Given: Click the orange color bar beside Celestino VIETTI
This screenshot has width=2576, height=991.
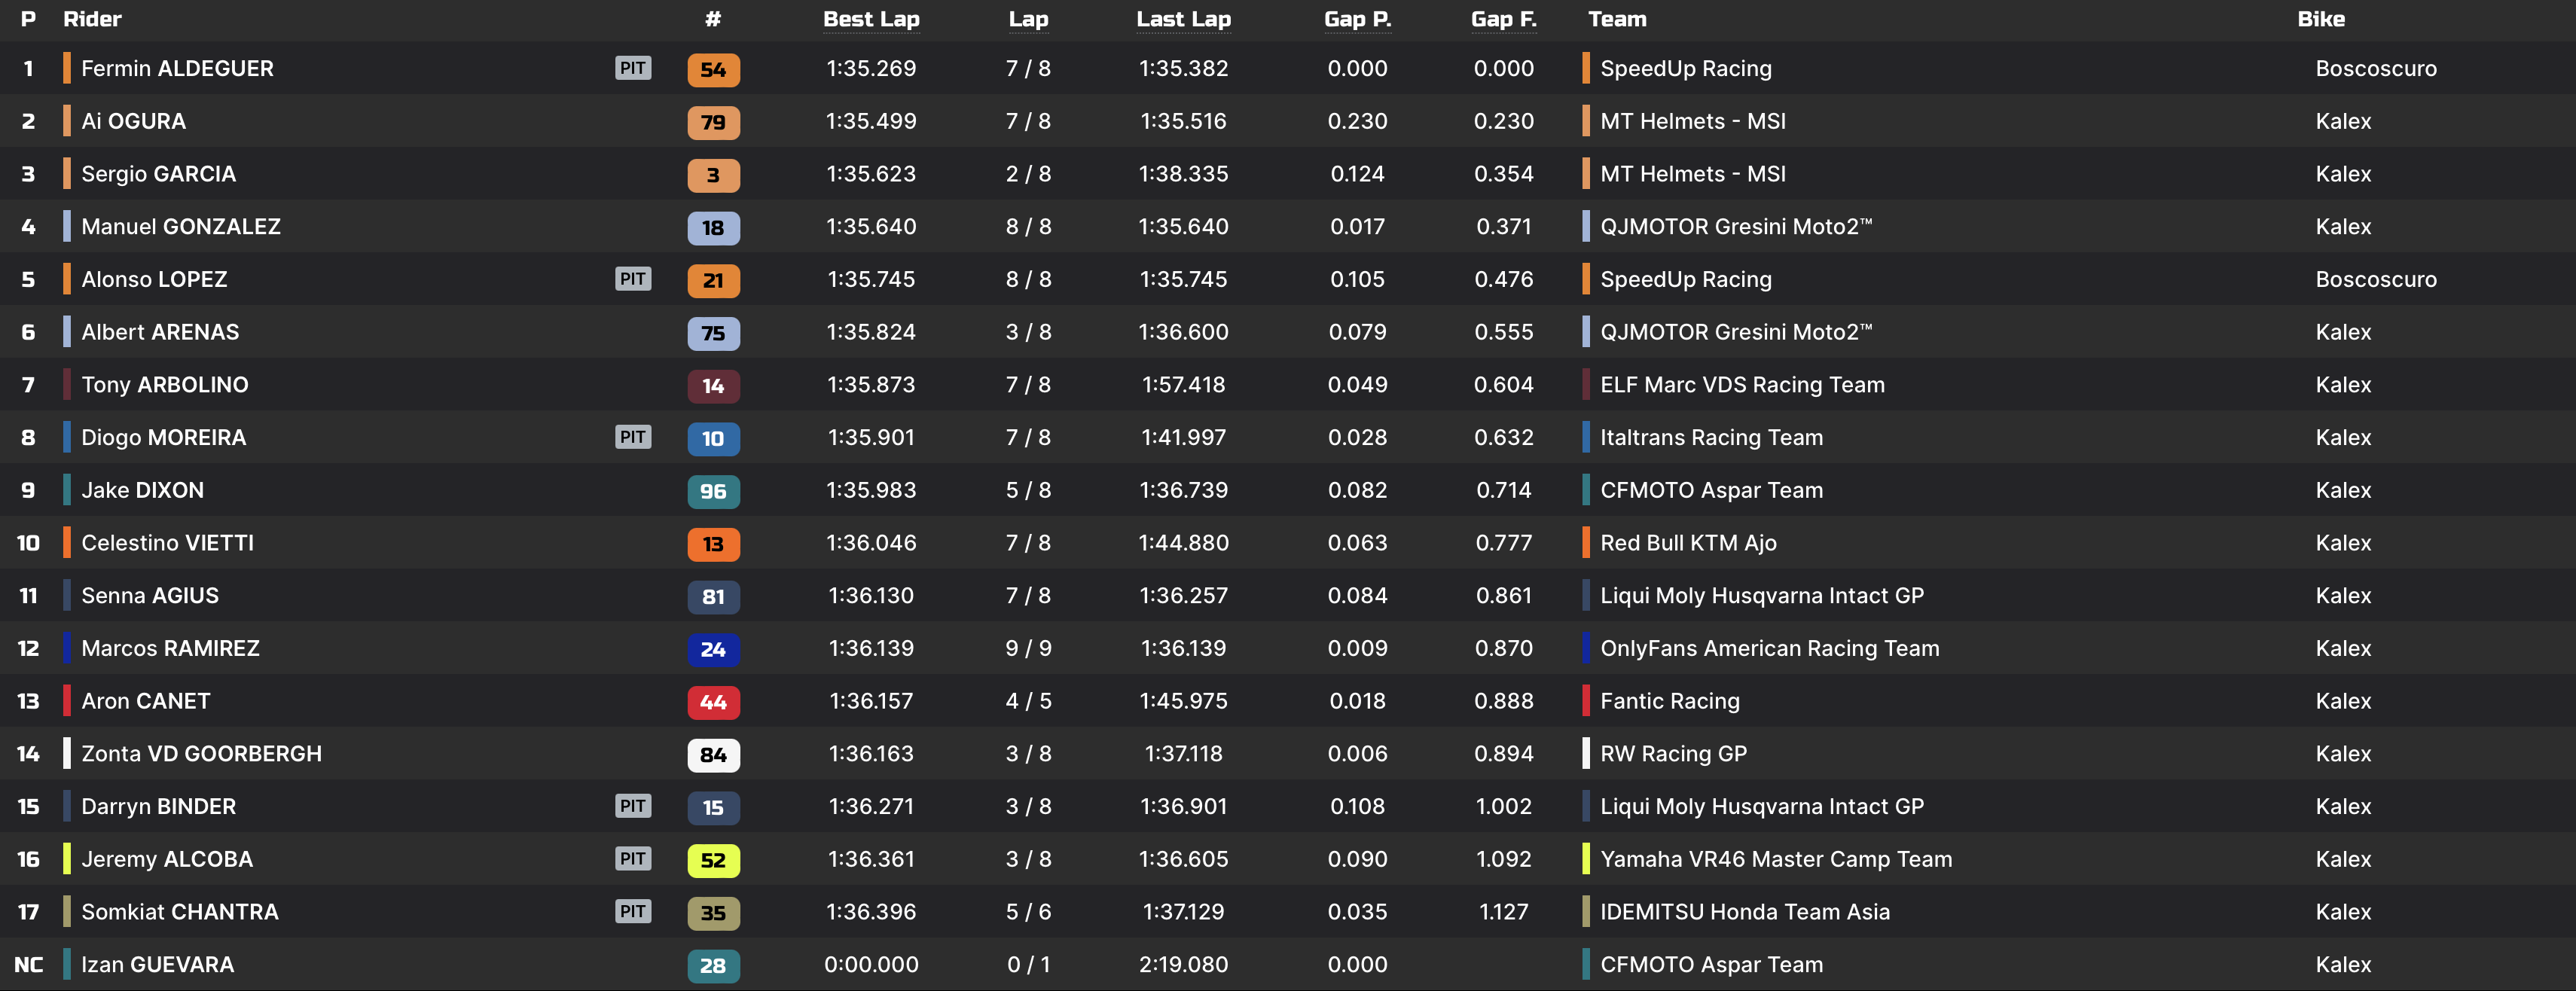Looking at the screenshot, I should coord(67,543).
